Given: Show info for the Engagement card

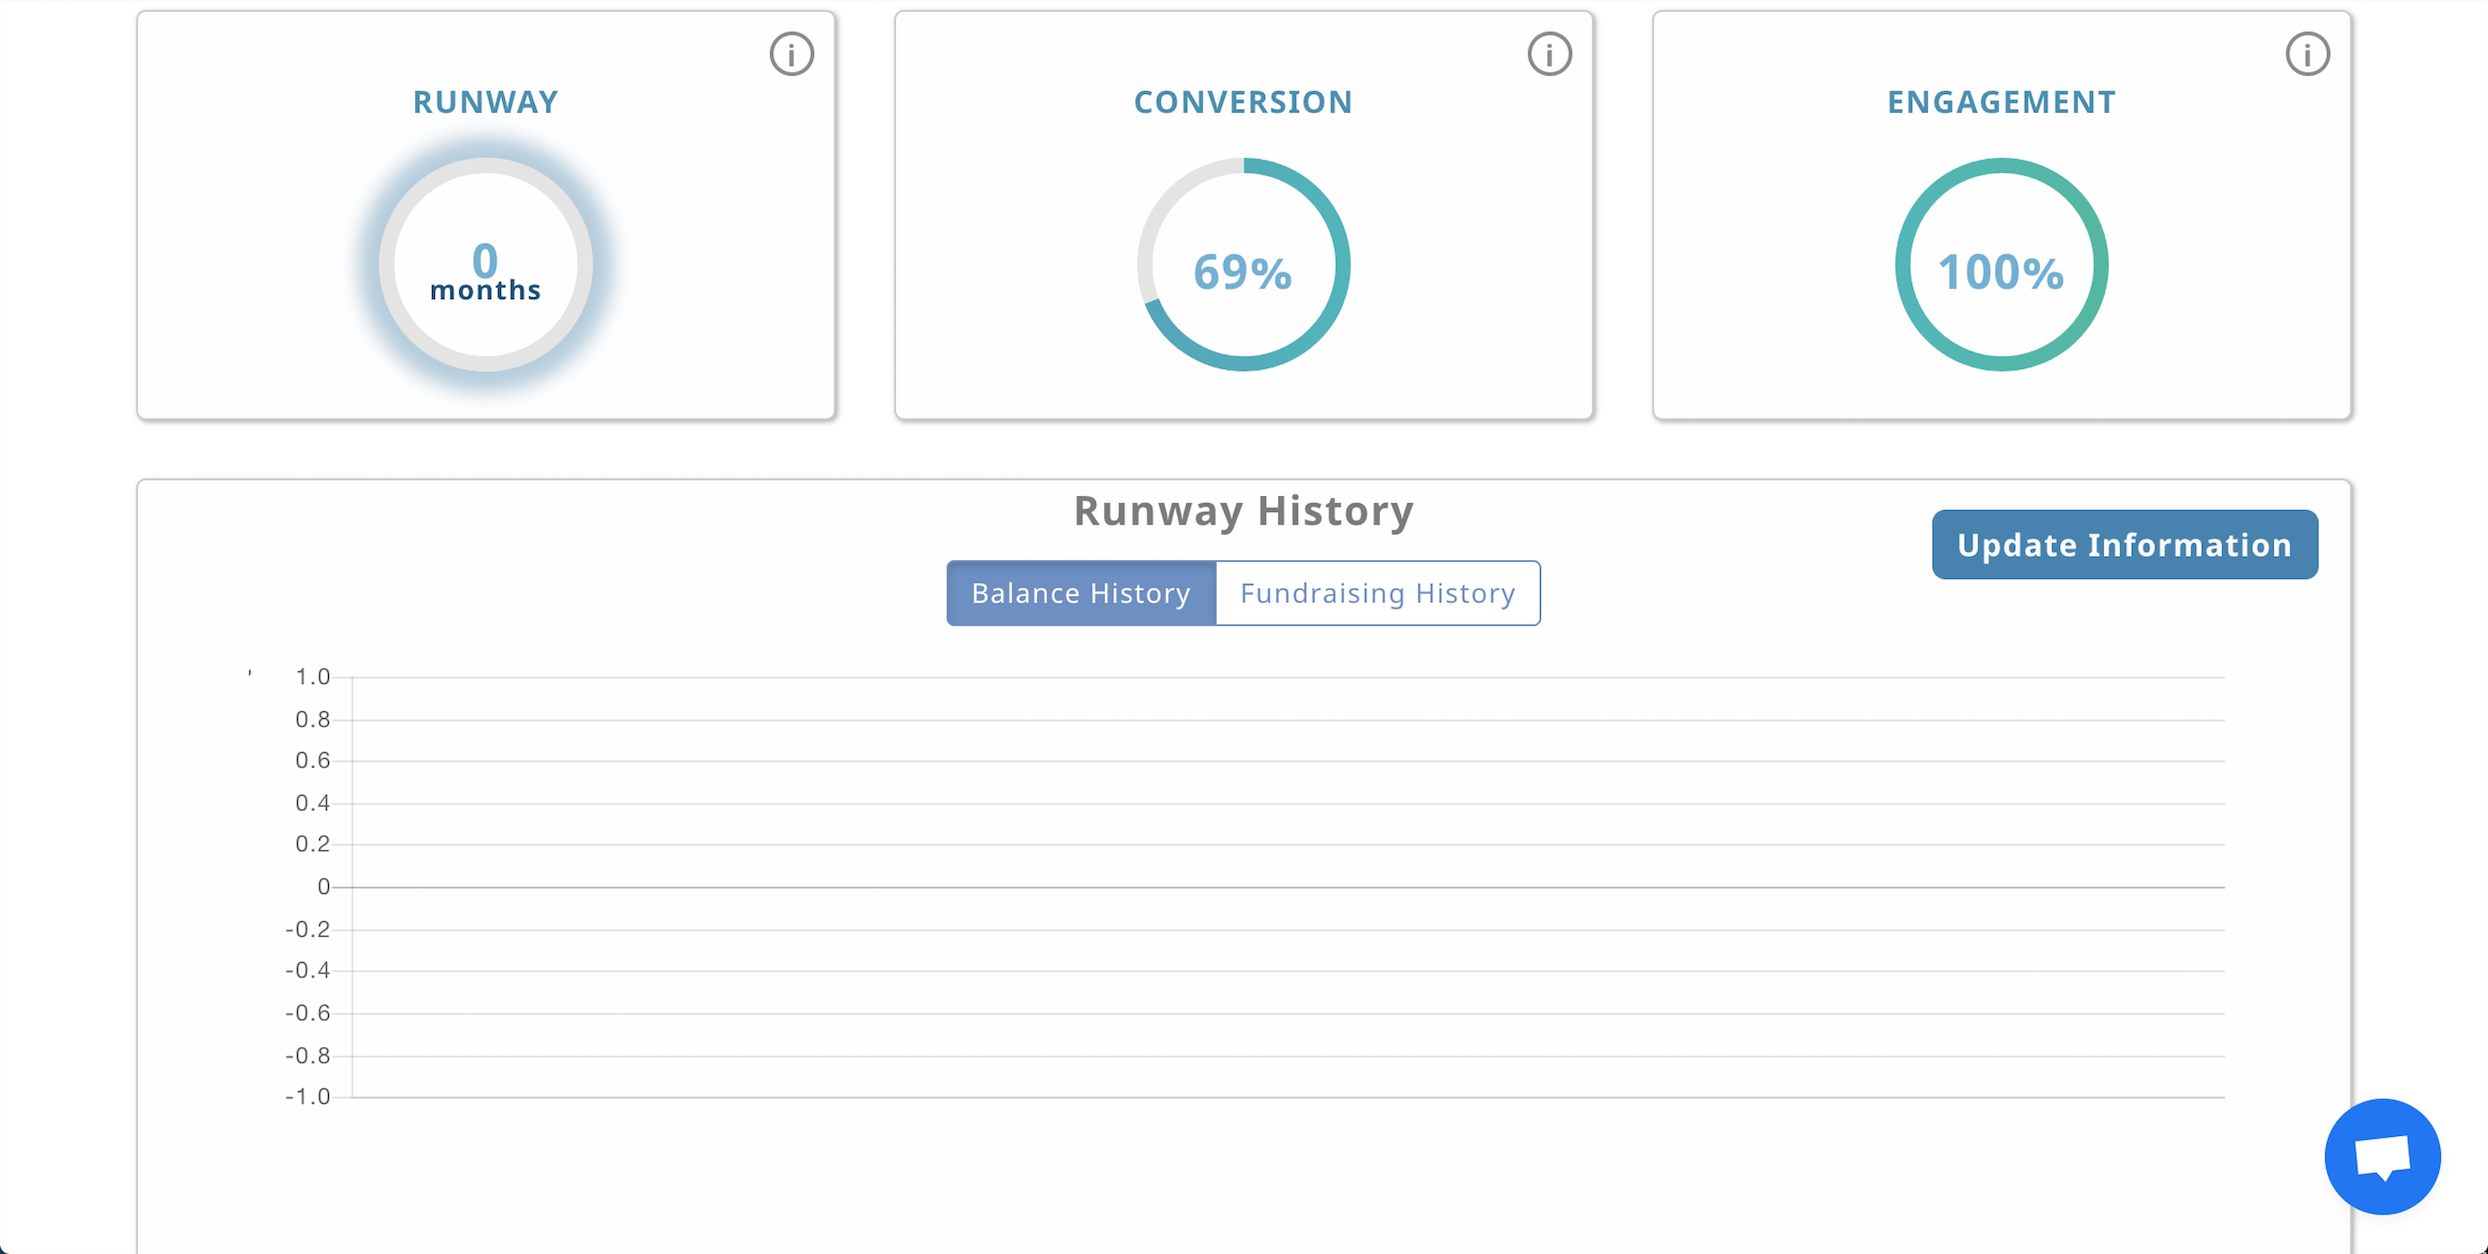Looking at the screenshot, I should pyautogui.click(x=2307, y=54).
